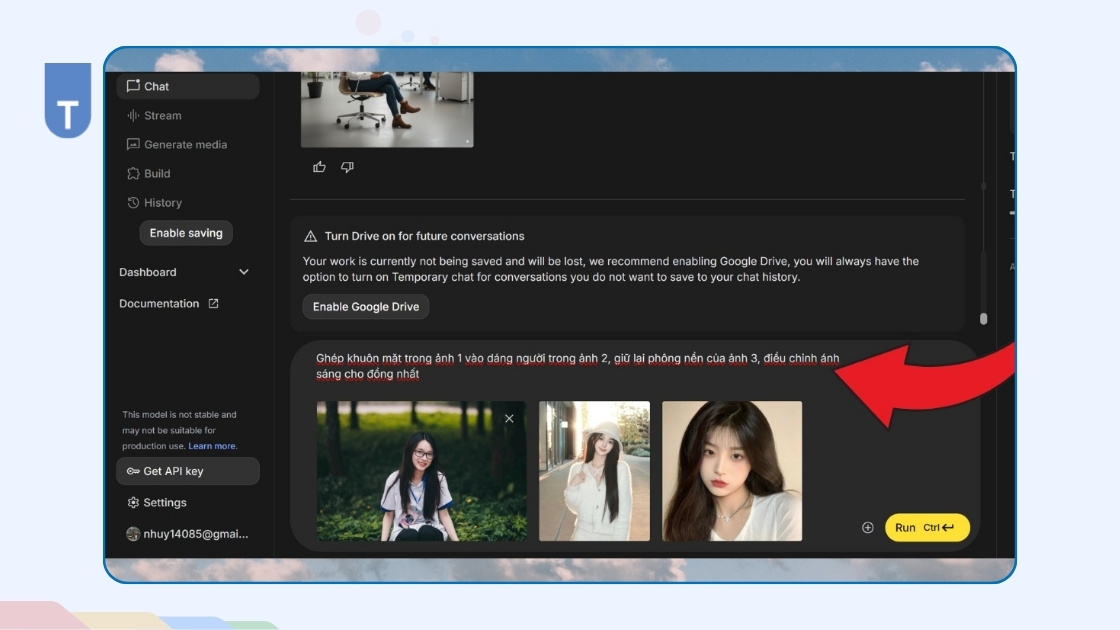Select the white hat girl thumbnail
Viewport: 1120px width, 630px height.
[x=594, y=471]
